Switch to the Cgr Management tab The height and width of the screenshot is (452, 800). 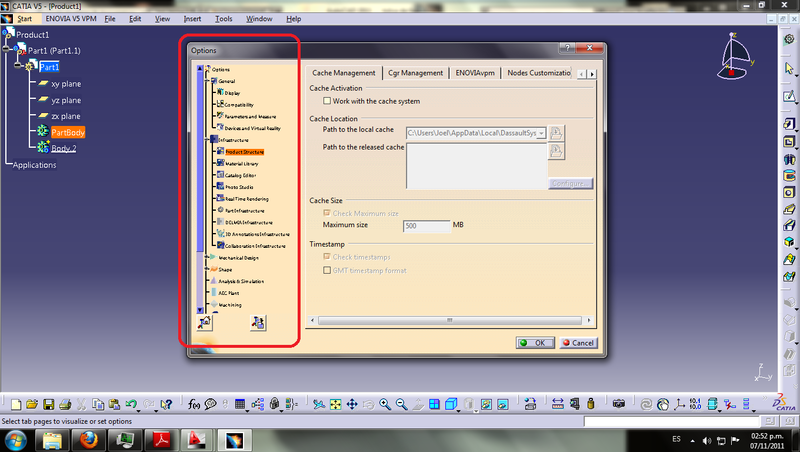tap(415, 73)
